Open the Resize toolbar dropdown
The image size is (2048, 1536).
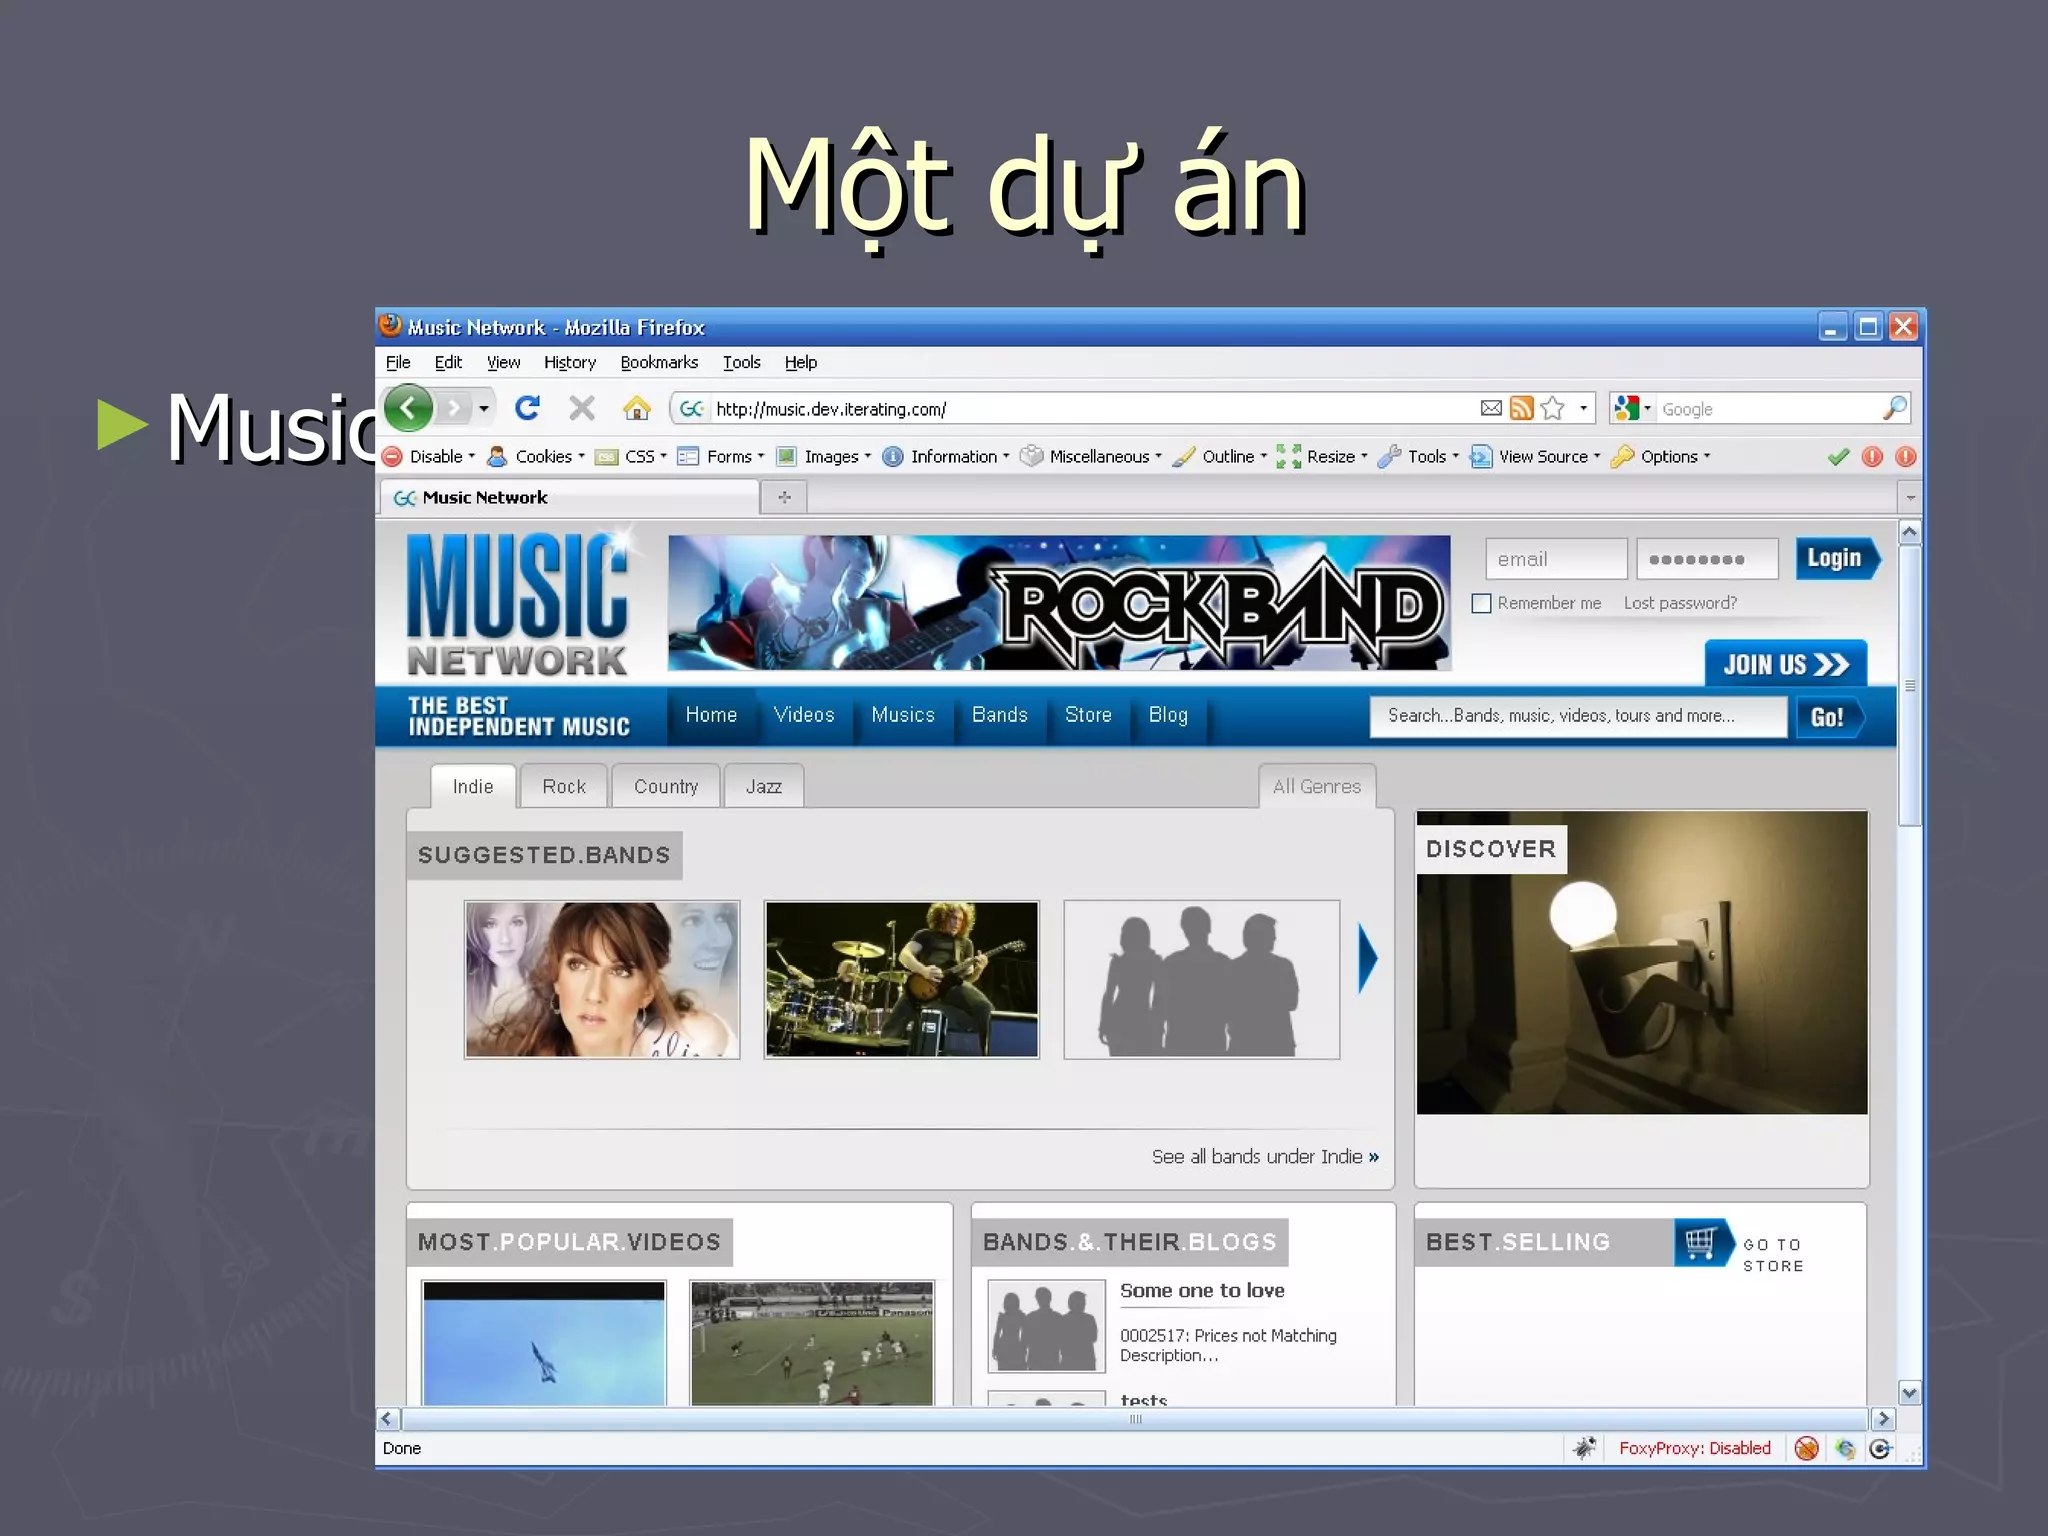(x=1322, y=457)
